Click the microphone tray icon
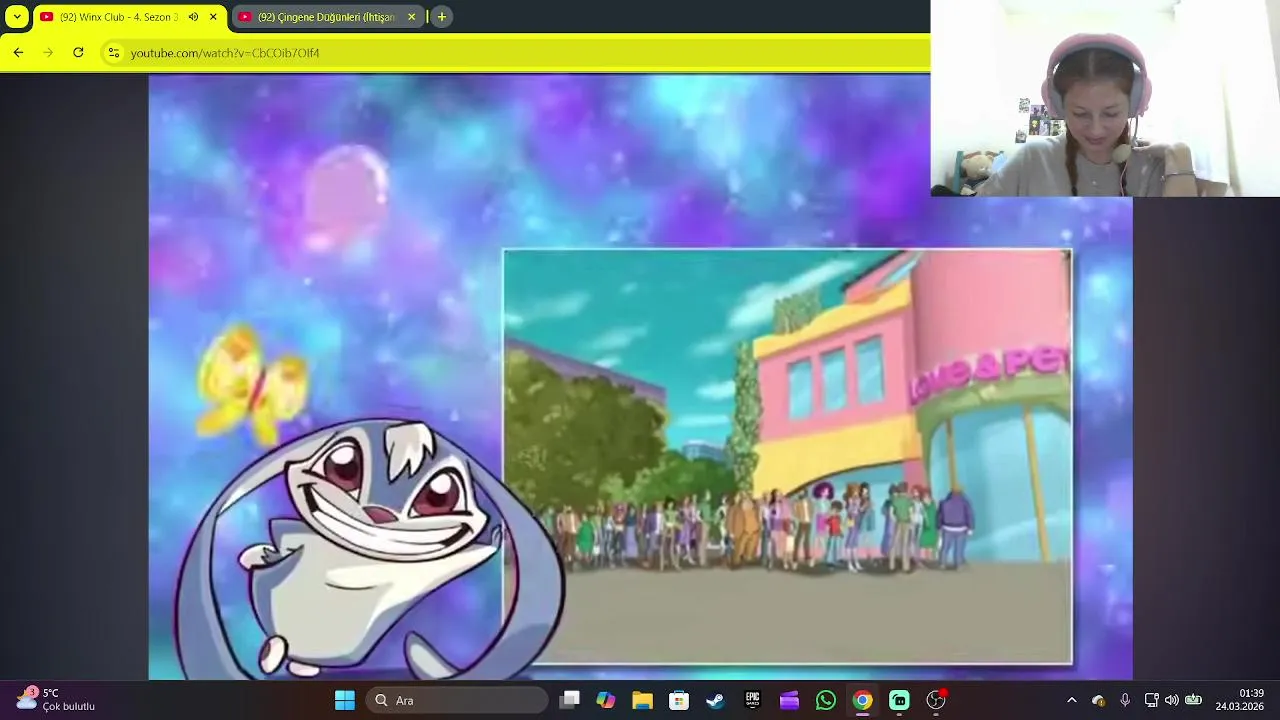The image size is (1280, 720). click(x=1125, y=700)
